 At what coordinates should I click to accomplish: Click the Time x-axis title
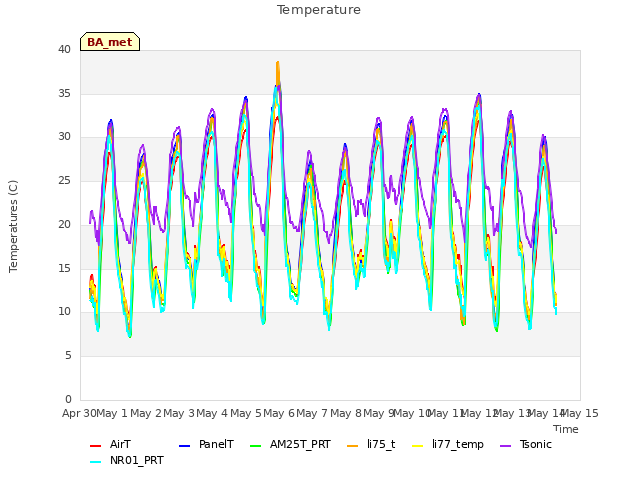click(x=566, y=429)
